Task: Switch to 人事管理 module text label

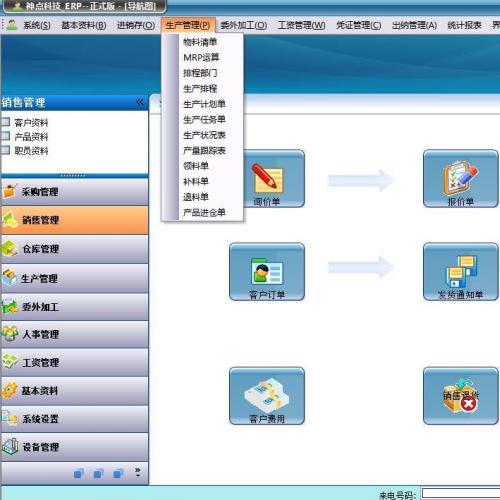Action: 41,334
